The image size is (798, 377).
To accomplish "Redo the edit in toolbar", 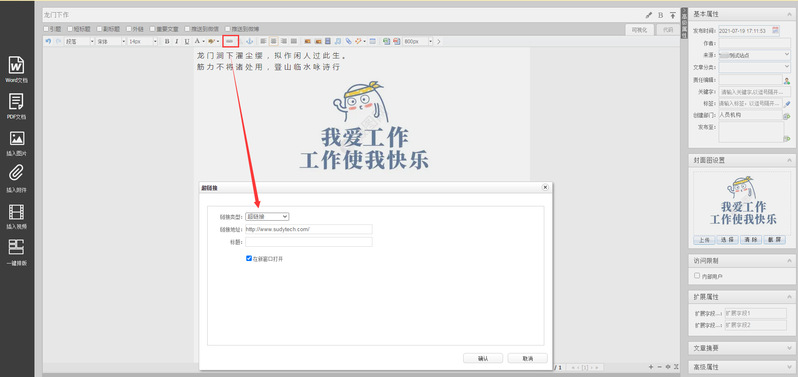I will (x=59, y=41).
